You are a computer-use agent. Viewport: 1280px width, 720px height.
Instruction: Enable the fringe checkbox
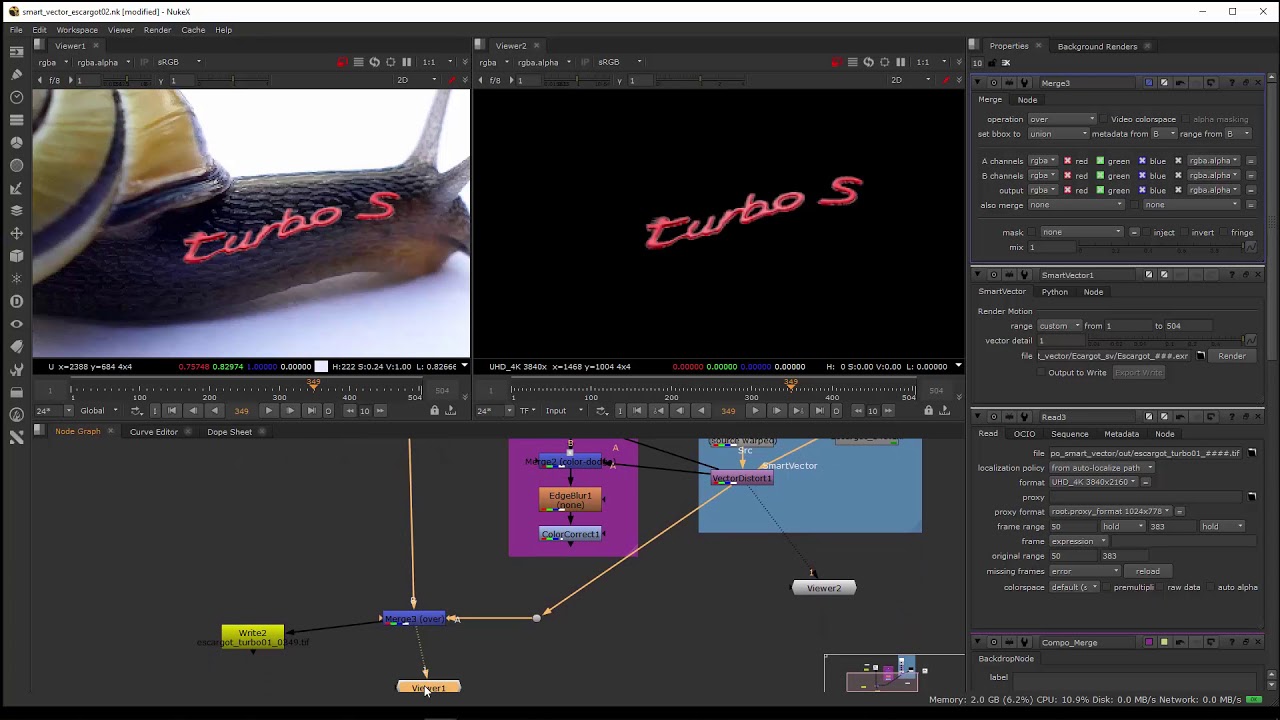tap(1223, 233)
